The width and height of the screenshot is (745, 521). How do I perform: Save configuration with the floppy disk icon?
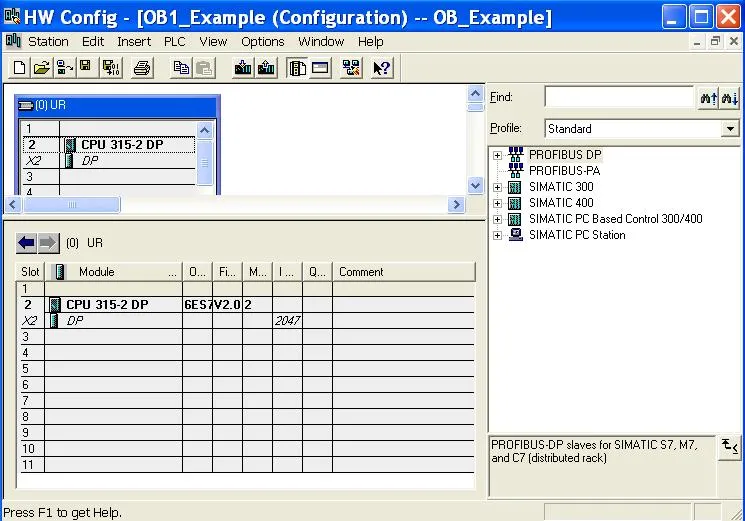pos(86,68)
